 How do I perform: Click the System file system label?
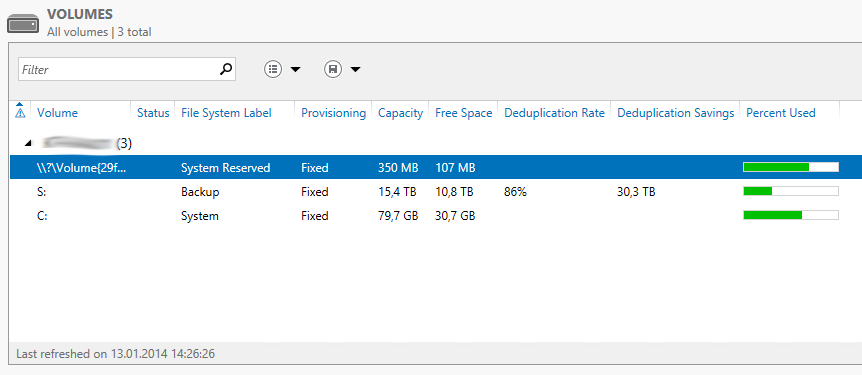200,216
